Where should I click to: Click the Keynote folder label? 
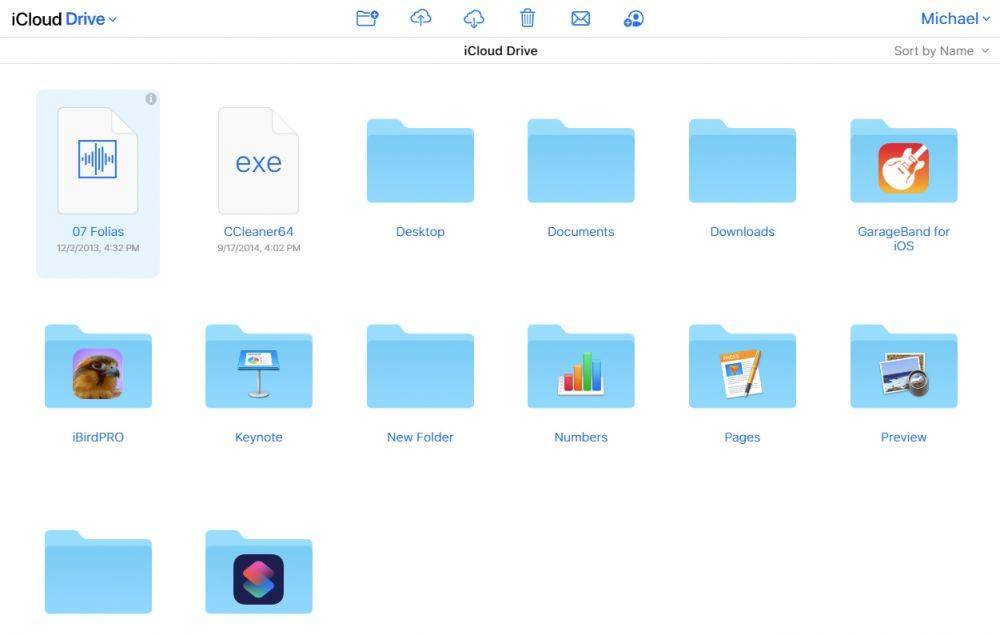click(x=259, y=437)
